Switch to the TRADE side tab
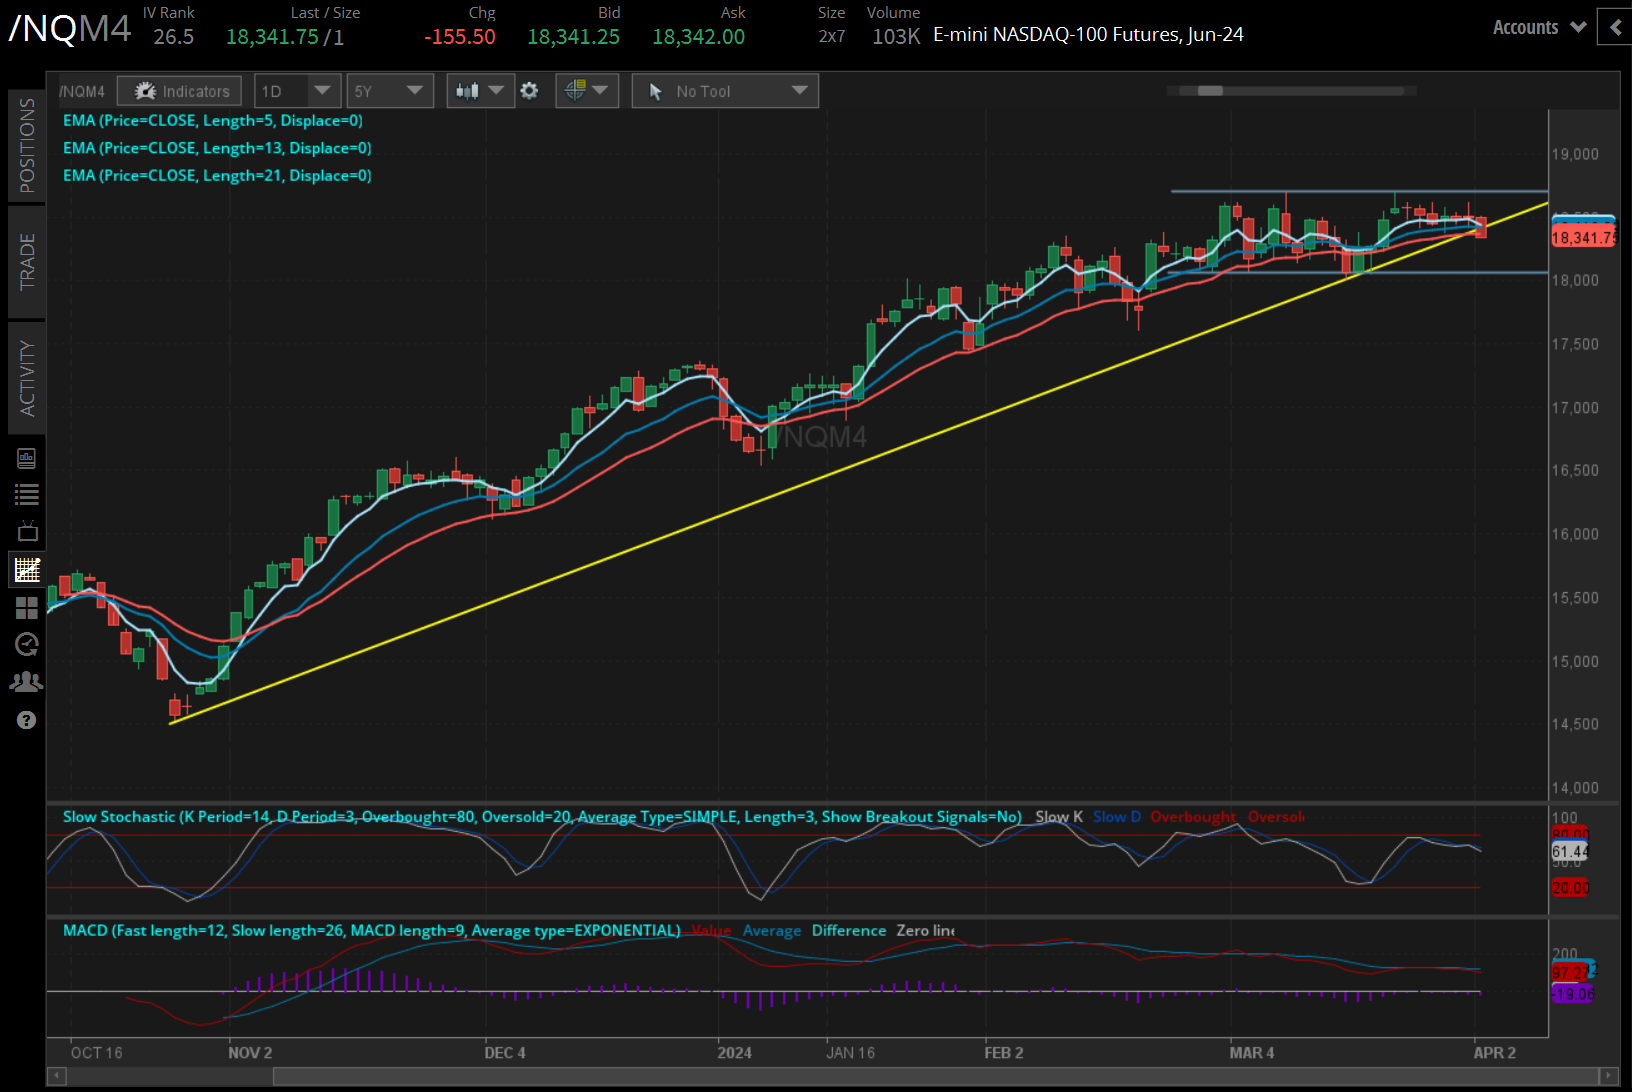1632x1092 pixels. 27,262
